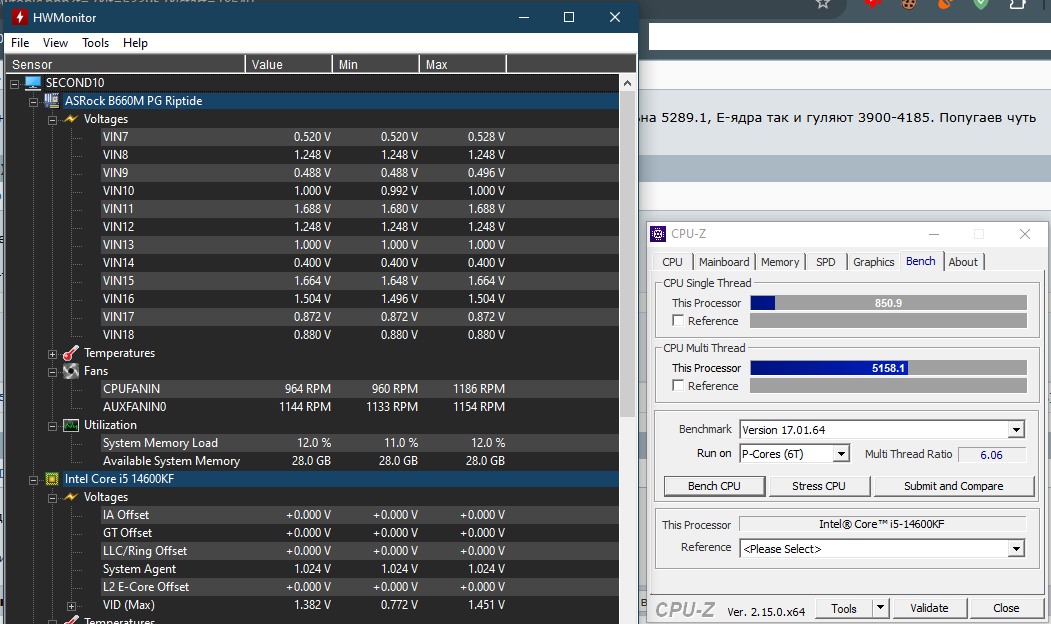Click the Bench CPU button
The image size is (1051, 624).
(714, 486)
